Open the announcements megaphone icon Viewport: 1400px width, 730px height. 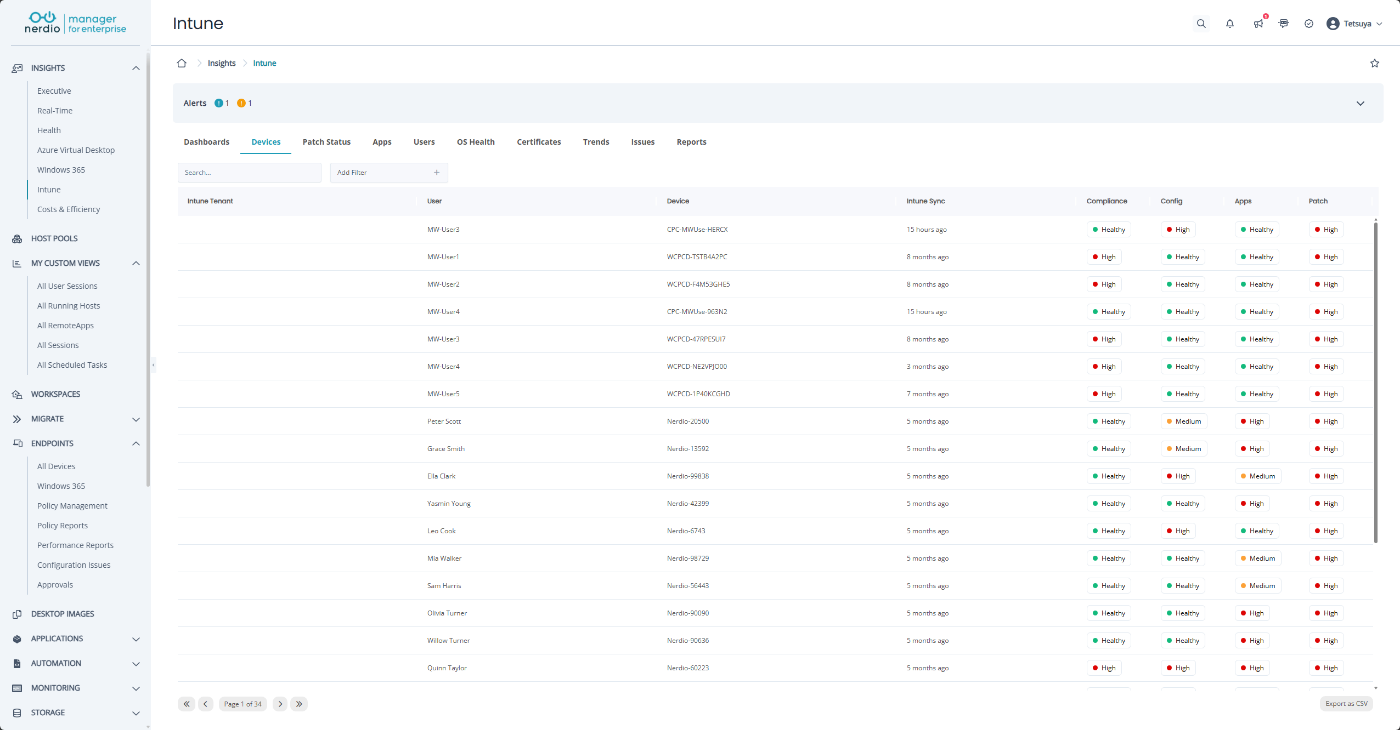1258,23
